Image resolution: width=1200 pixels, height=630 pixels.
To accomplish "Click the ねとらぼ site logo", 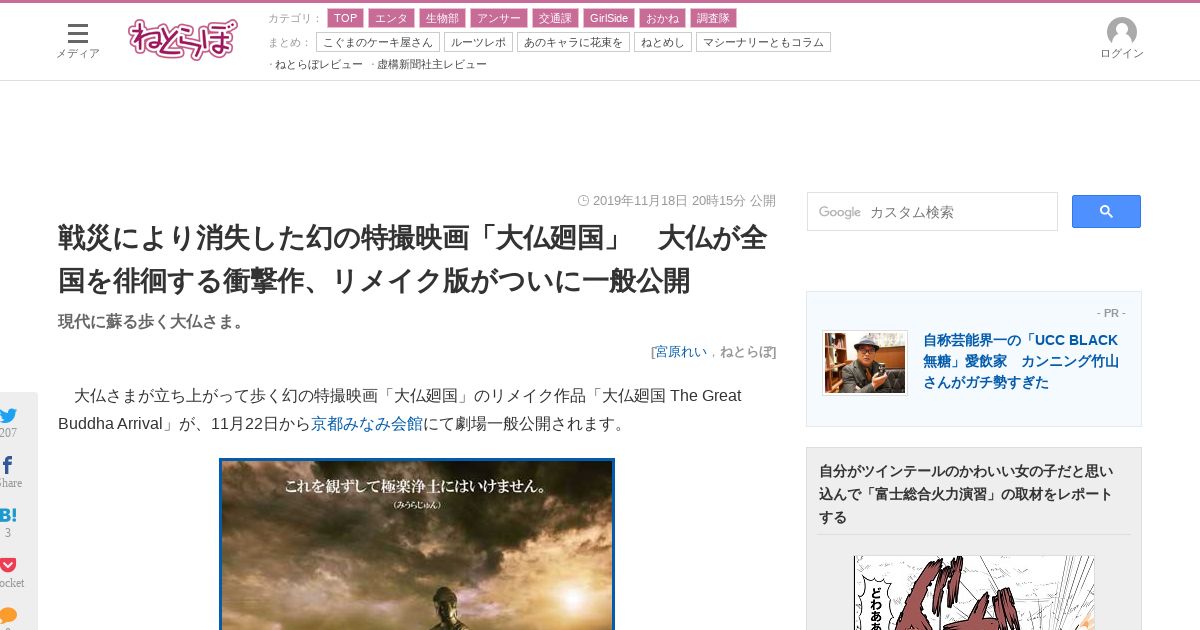I will point(183,39).
